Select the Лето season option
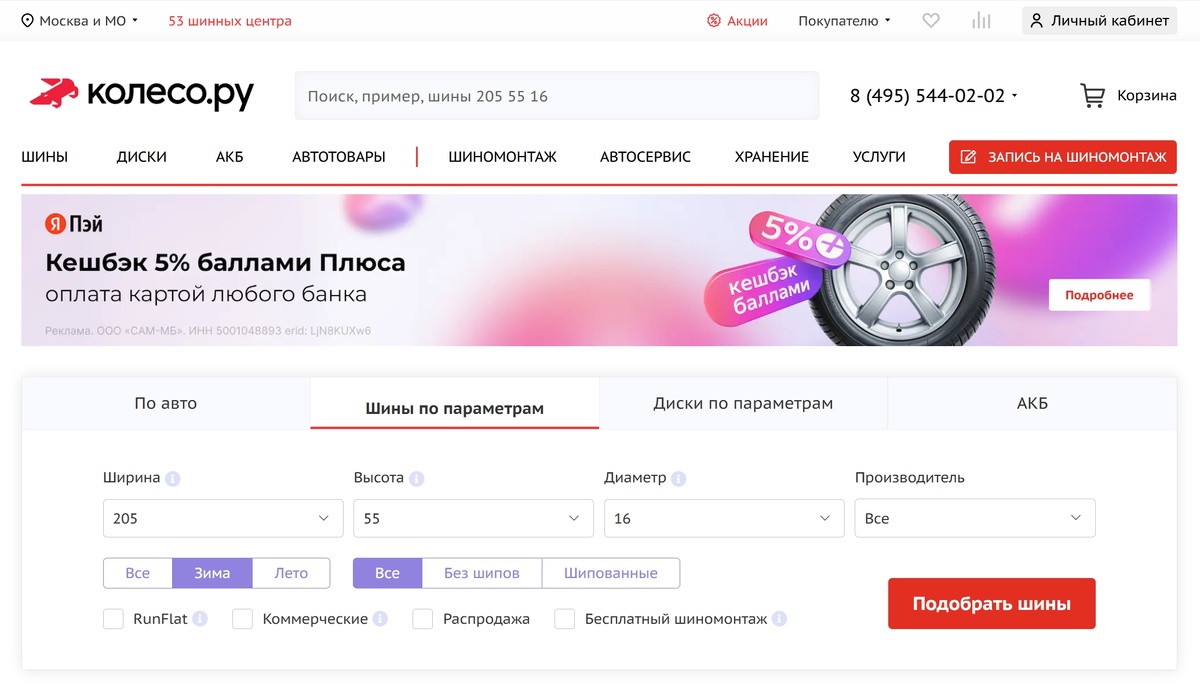 click(x=291, y=573)
